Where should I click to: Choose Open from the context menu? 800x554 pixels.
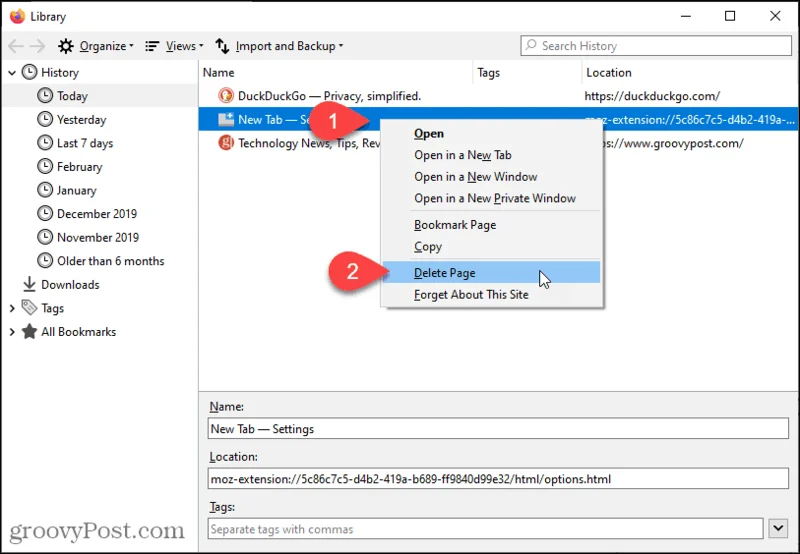[x=491, y=134]
